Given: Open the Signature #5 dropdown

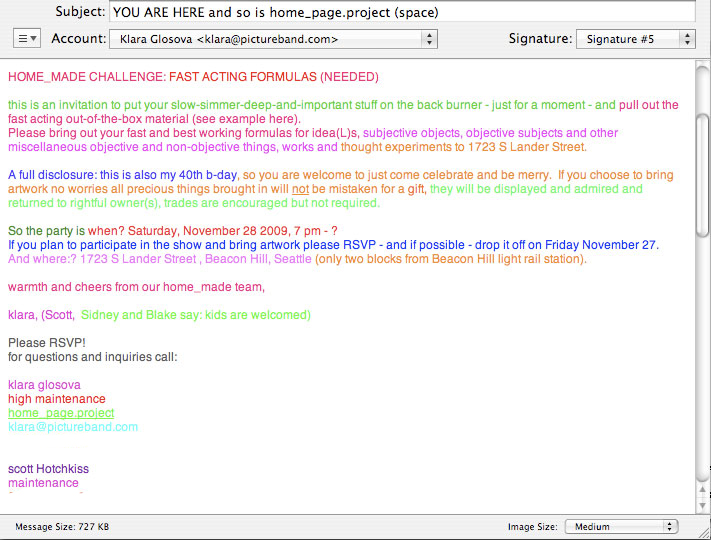Looking at the screenshot, I should [x=635, y=39].
